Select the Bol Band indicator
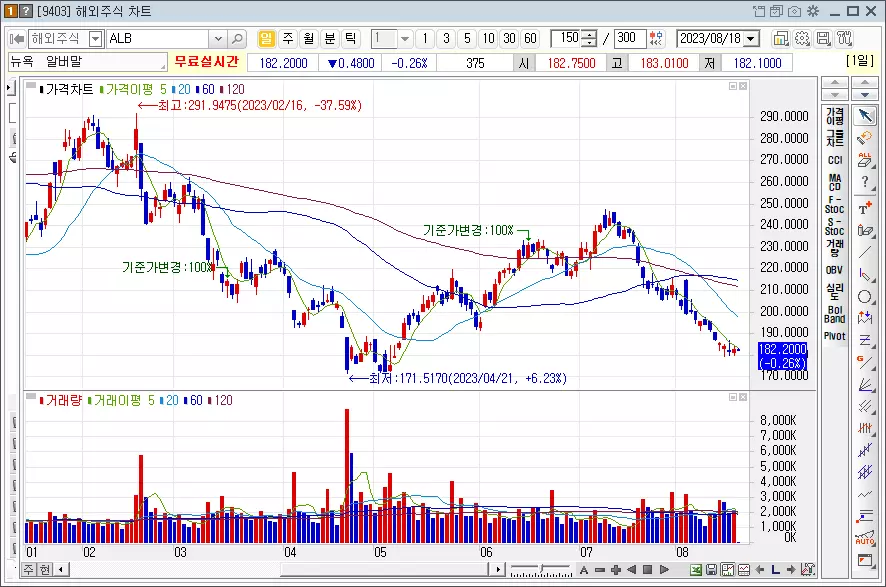 tap(835, 314)
